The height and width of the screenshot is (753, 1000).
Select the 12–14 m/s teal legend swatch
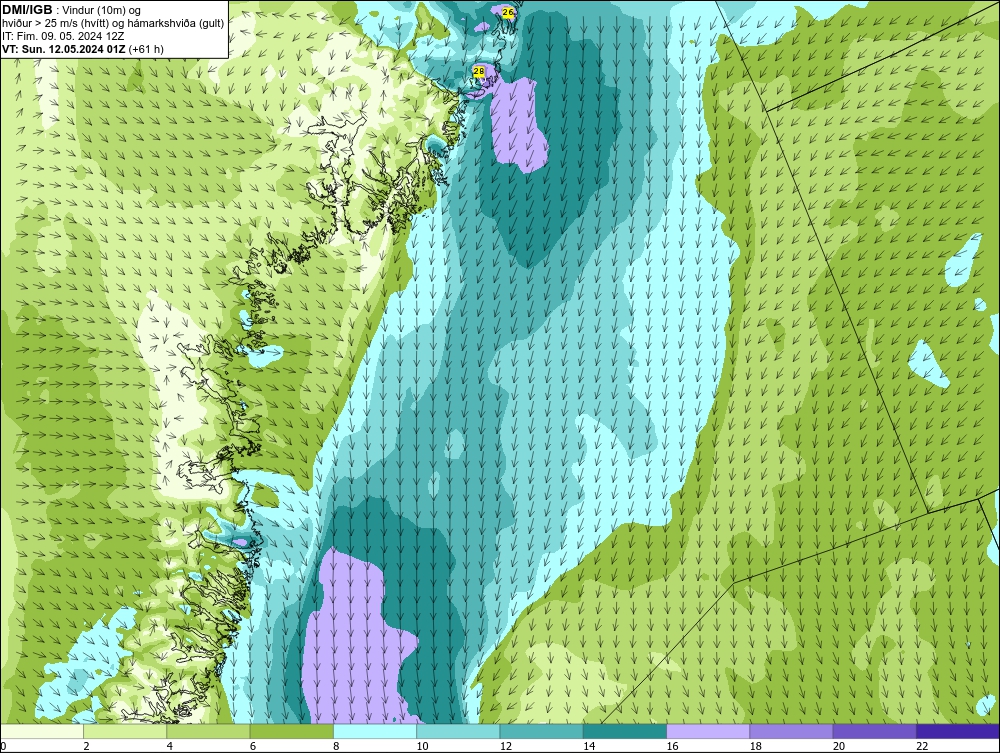(x=541, y=731)
